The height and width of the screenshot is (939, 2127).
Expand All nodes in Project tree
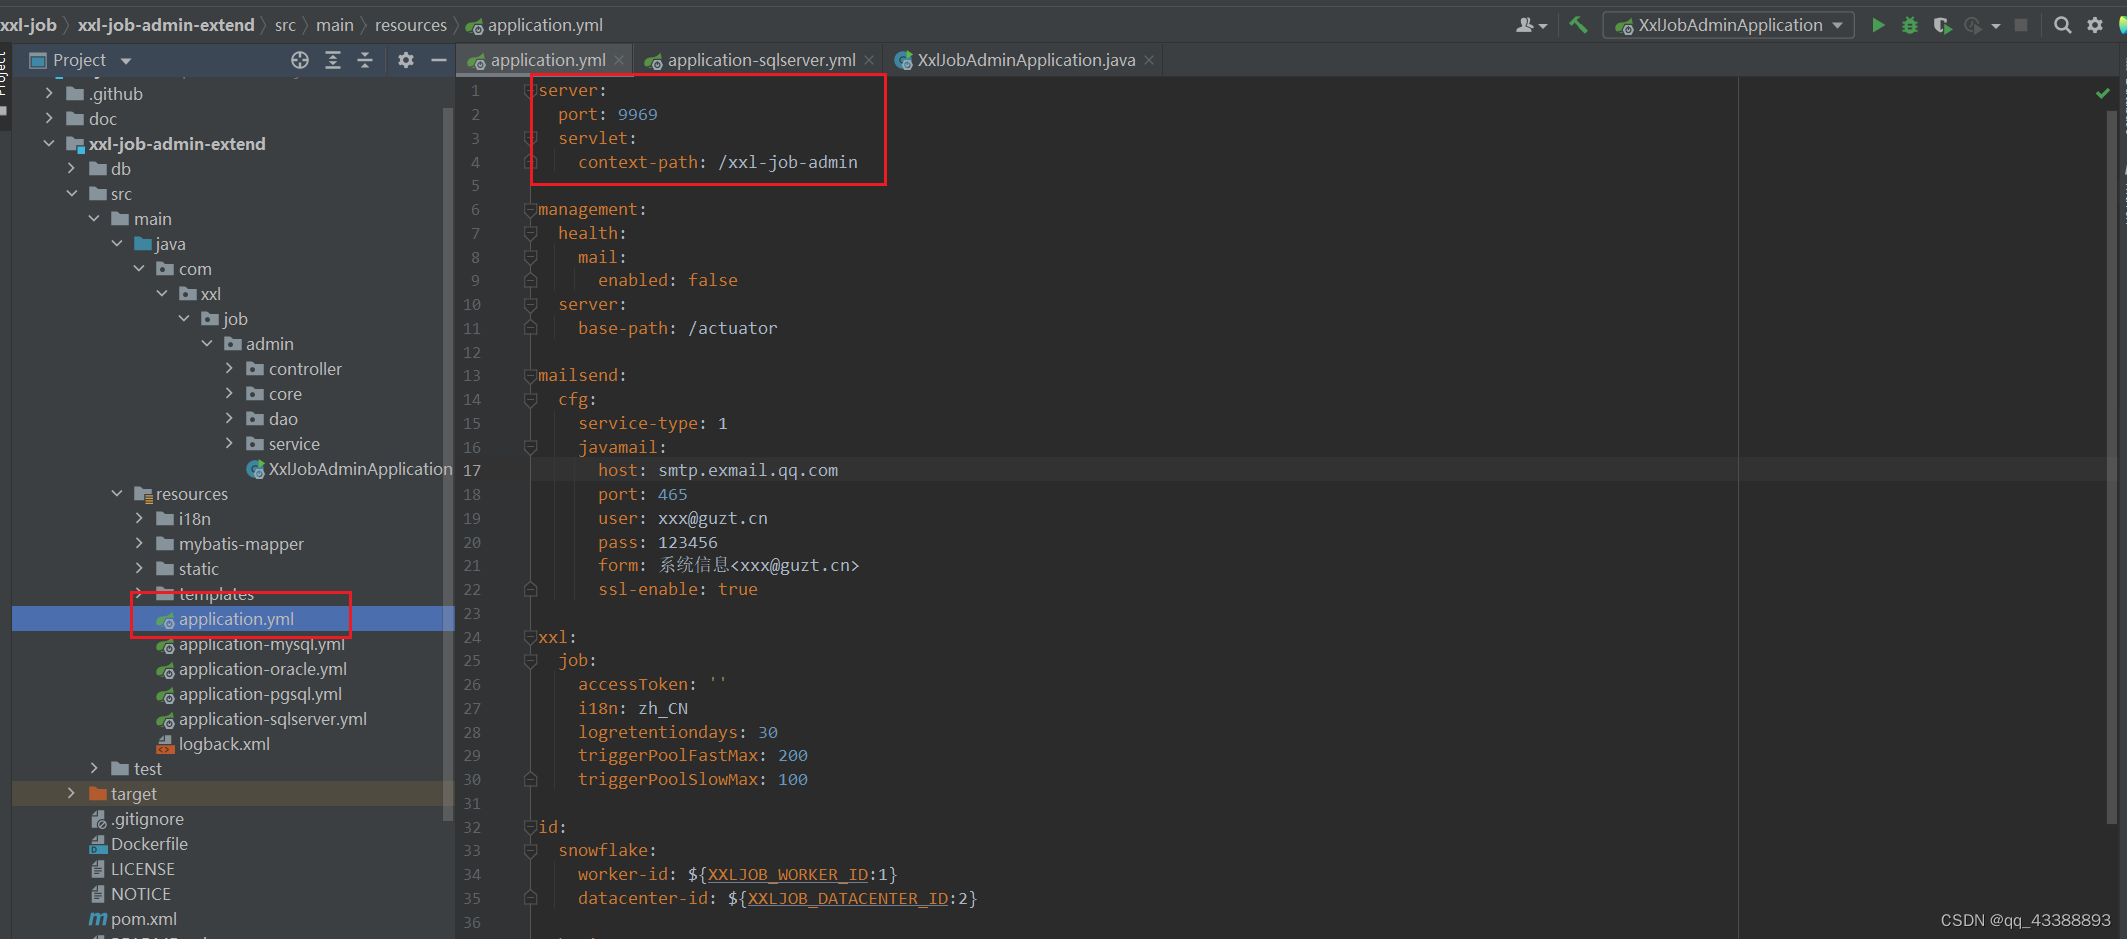click(333, 60)
